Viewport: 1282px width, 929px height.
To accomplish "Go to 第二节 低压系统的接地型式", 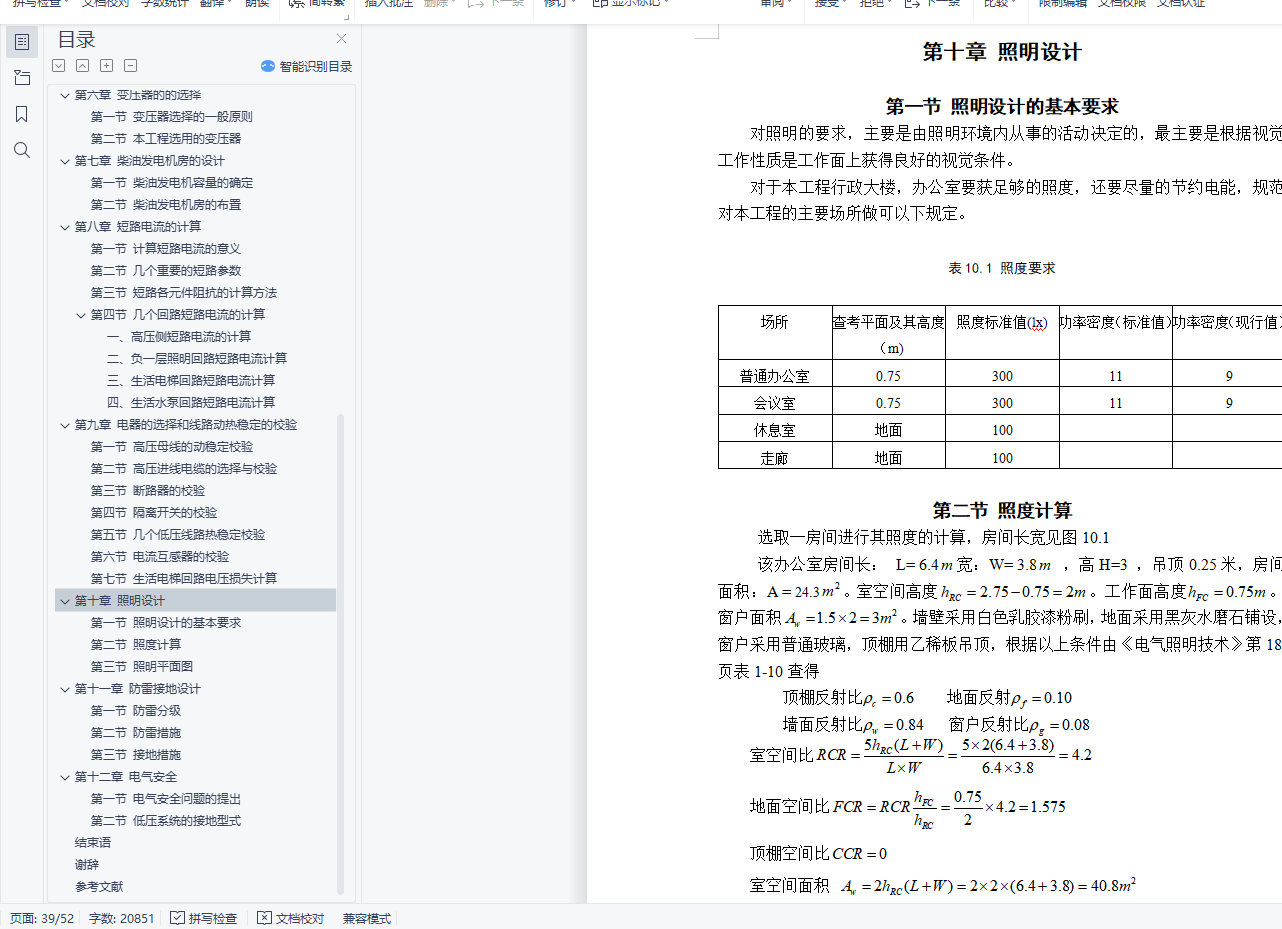I will [166, 821].
